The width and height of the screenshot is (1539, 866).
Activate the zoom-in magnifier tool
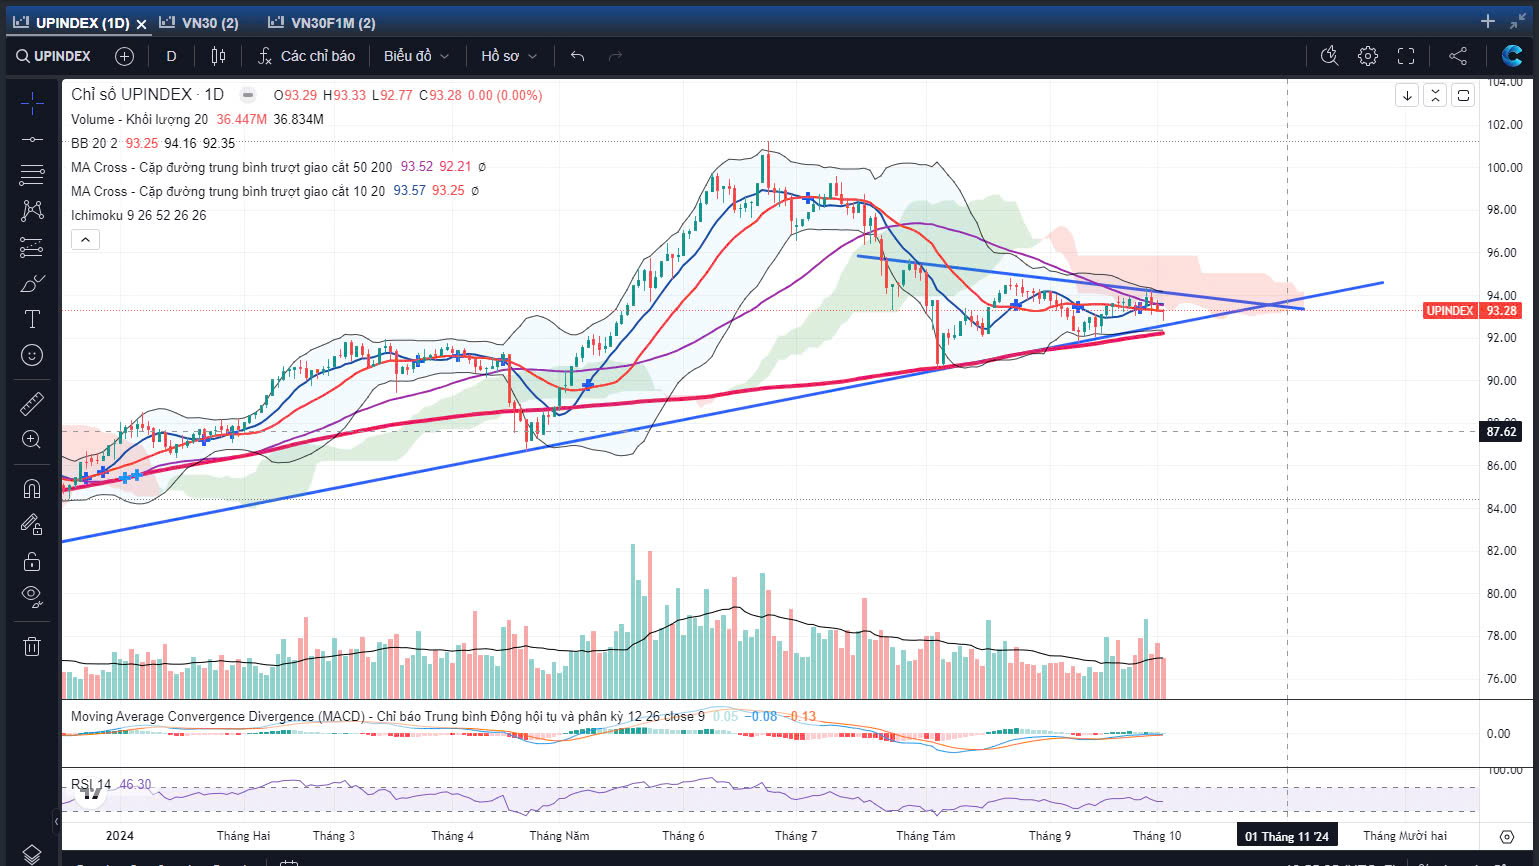(32, 440)
